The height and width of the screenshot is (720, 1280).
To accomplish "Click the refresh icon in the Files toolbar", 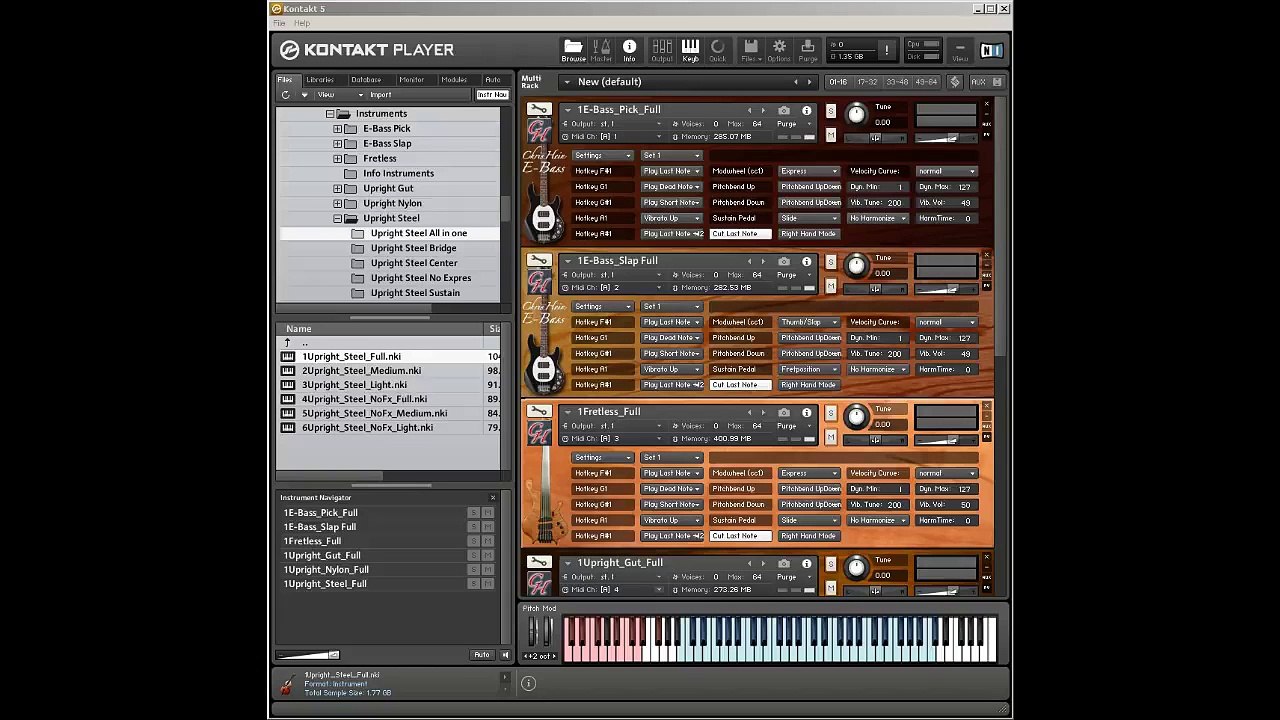I will click(x=285, y=95).
